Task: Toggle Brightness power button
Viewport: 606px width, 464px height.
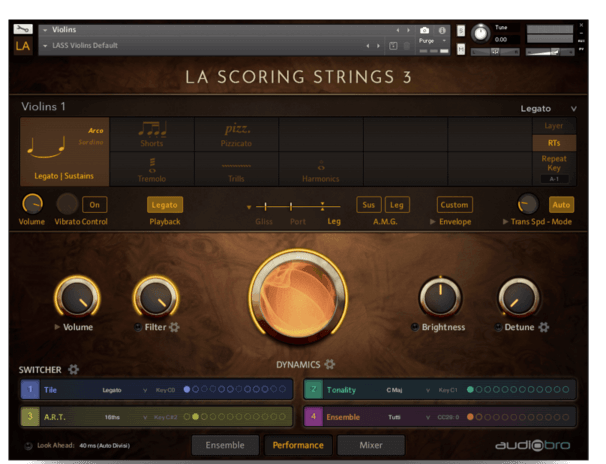Action: 415,327
